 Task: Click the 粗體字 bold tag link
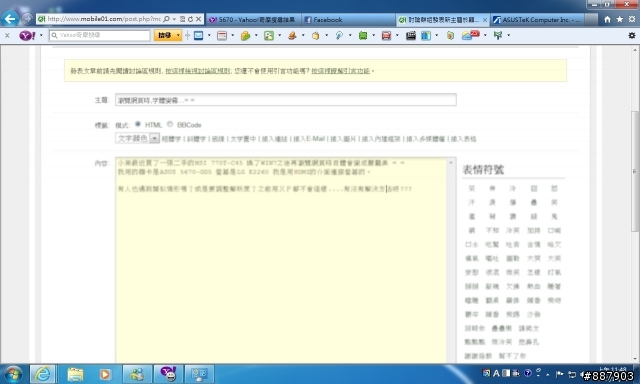tap(171, 139)
